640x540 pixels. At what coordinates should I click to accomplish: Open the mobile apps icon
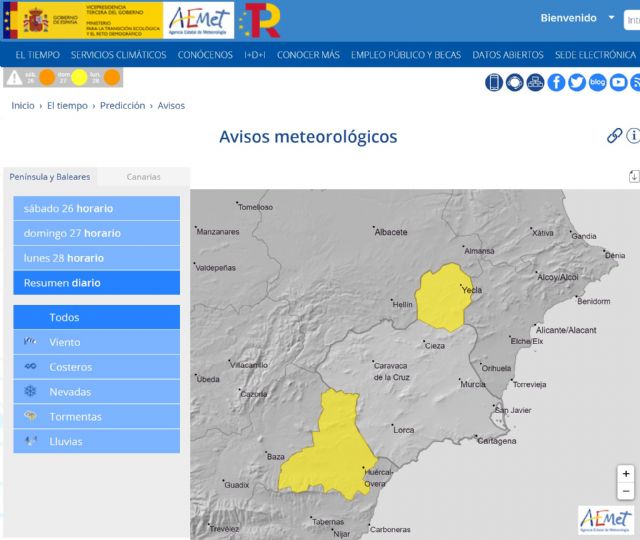(493, 82)
